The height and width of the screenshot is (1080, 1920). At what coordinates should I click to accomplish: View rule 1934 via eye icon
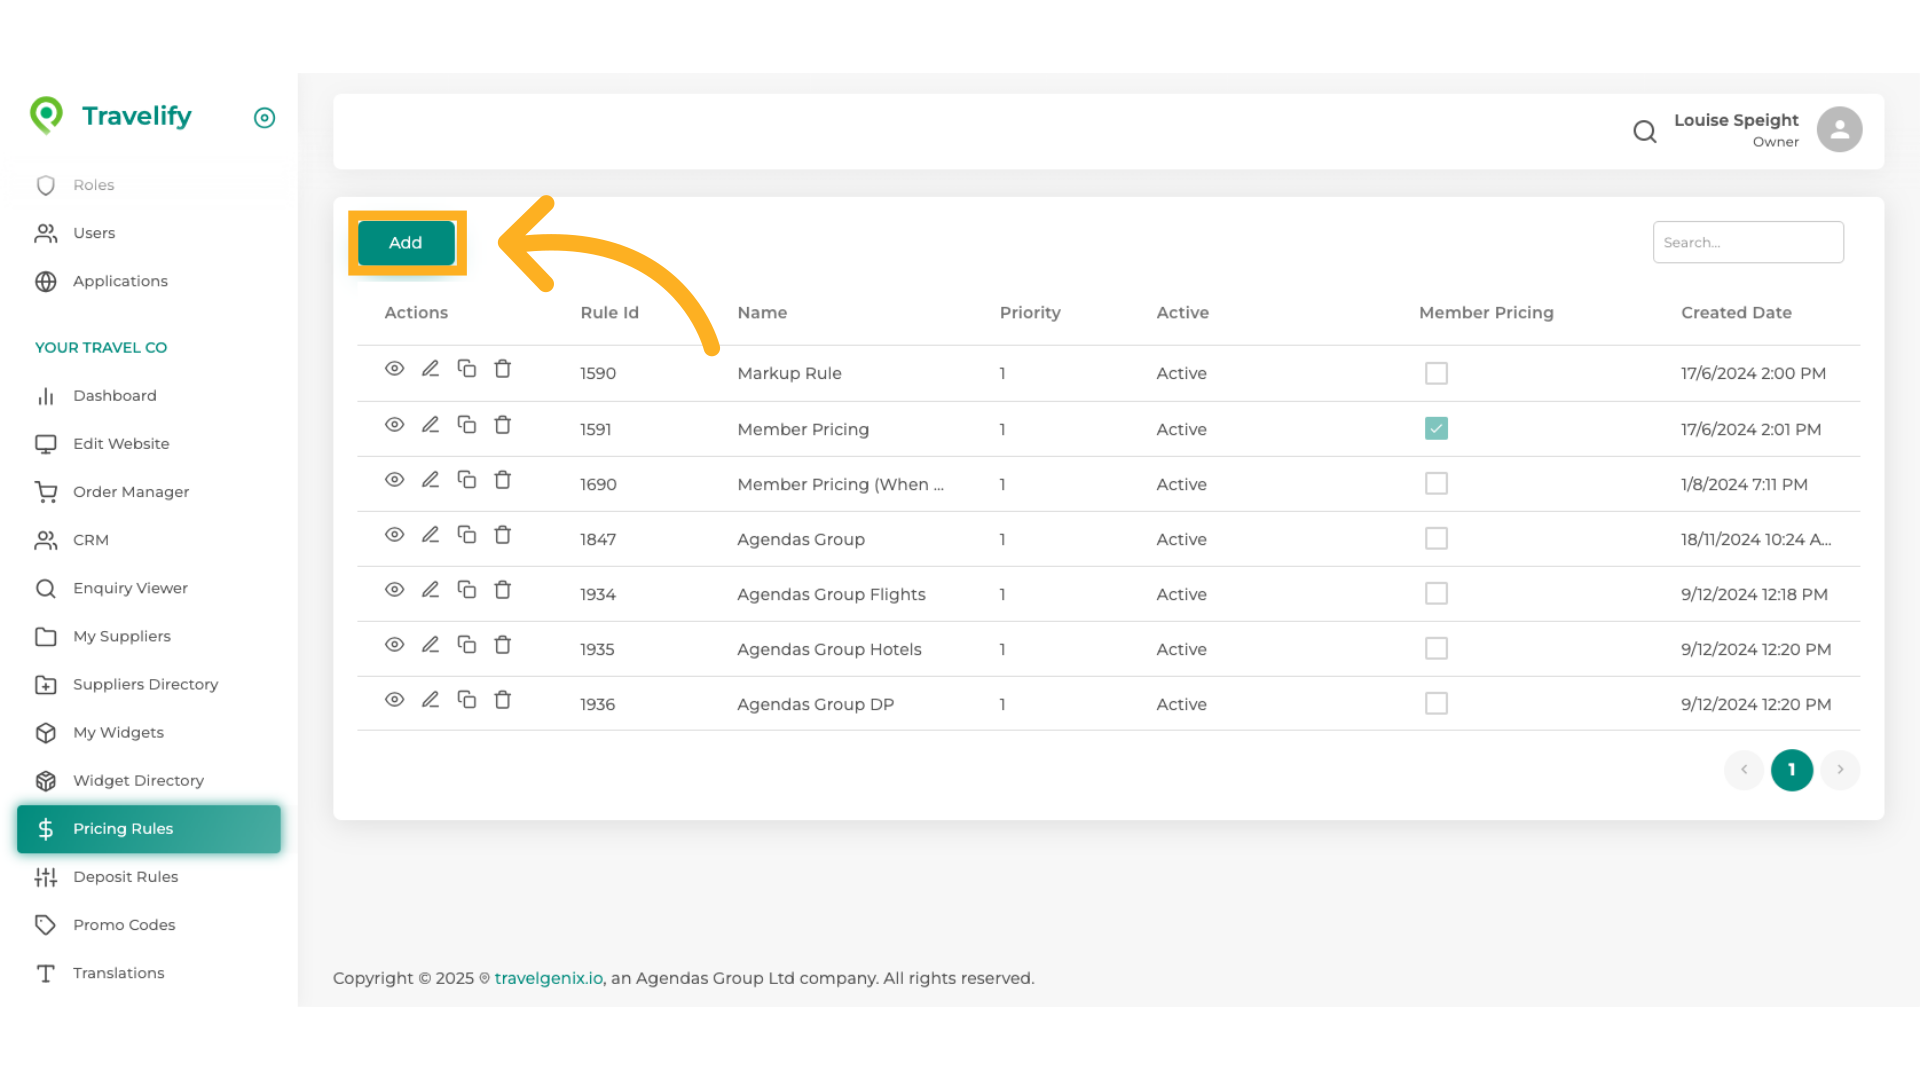pos(394,590)
